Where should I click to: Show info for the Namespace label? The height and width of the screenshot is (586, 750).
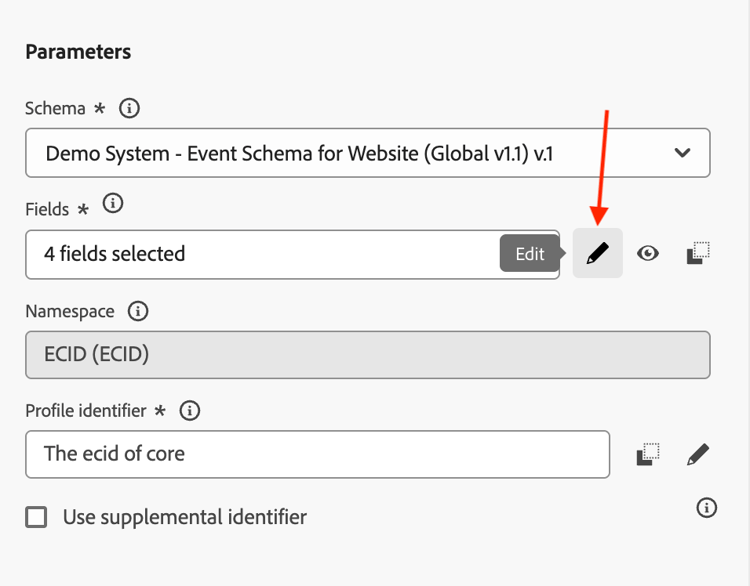tap(139, 311)
